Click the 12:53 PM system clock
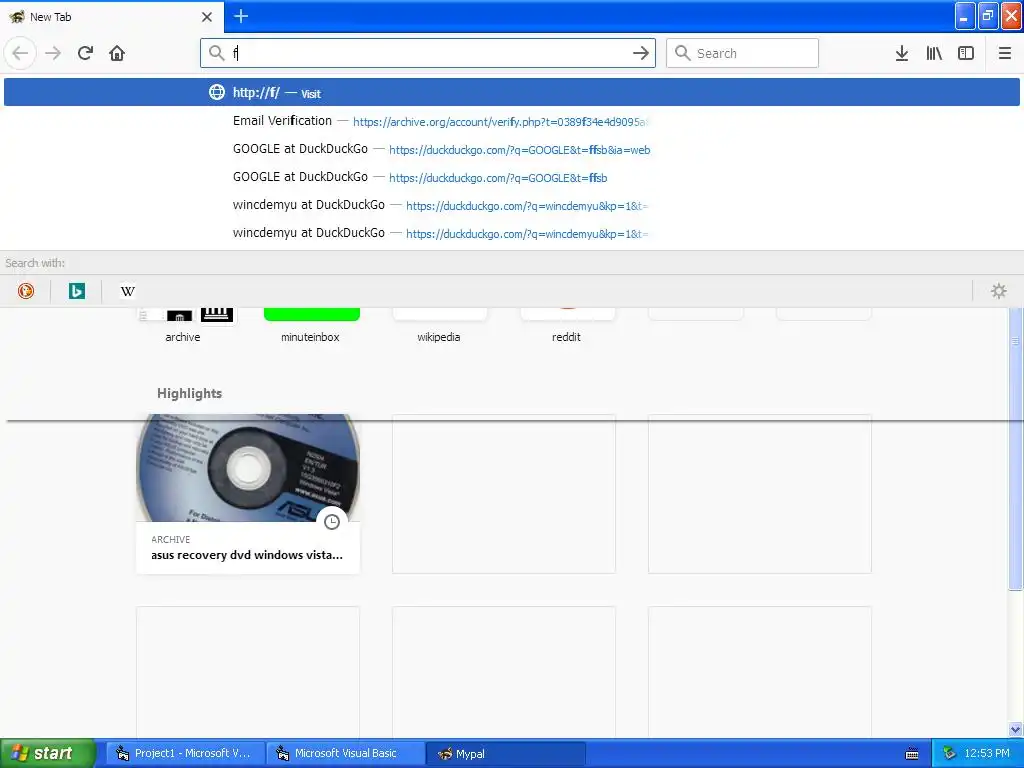The image size is (1024, 768). [x=987, y=753]
